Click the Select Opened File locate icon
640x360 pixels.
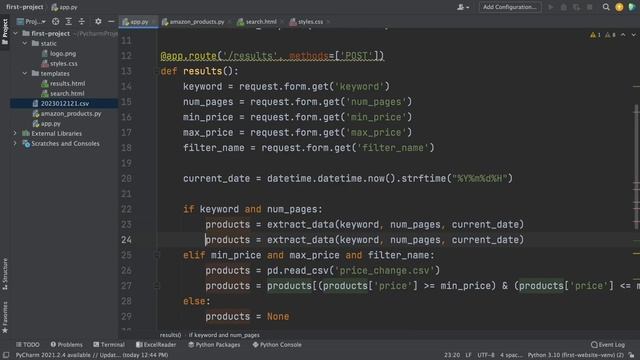tap(56, 22)
